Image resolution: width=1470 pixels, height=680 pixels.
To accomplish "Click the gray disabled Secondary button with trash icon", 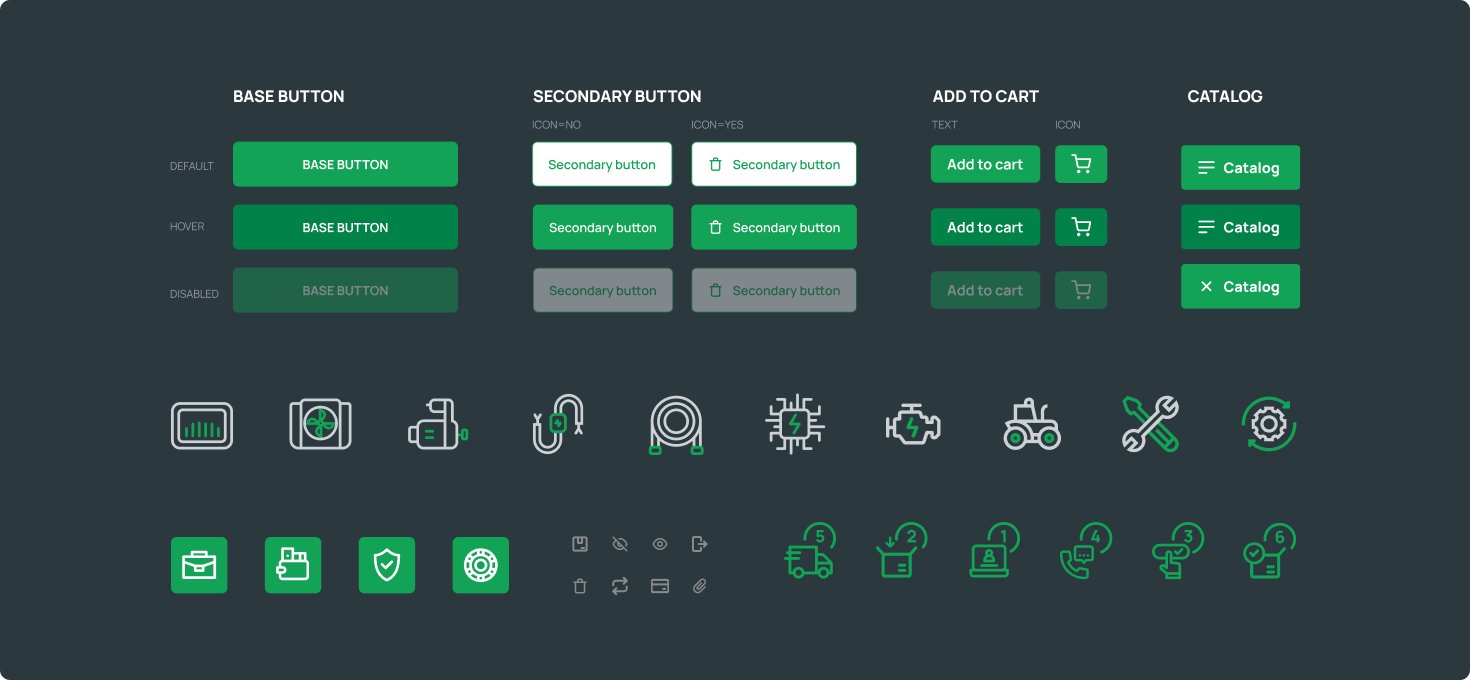I will tap(774, 290).
